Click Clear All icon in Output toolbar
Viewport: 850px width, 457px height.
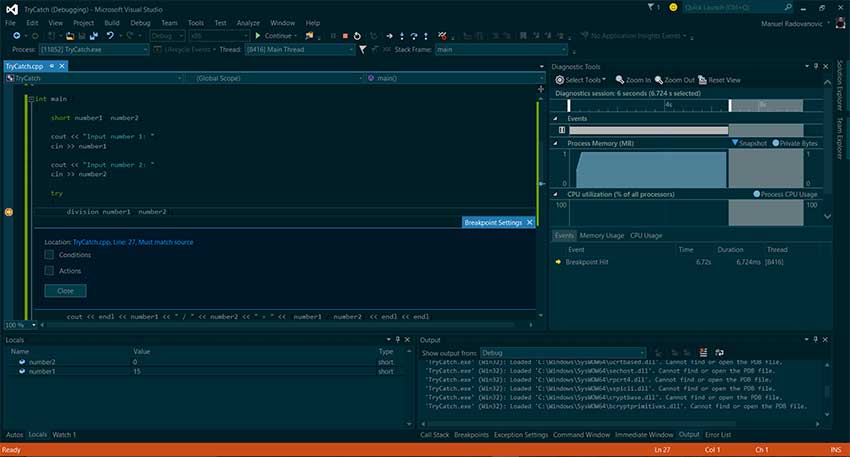[x=703, y=352]
